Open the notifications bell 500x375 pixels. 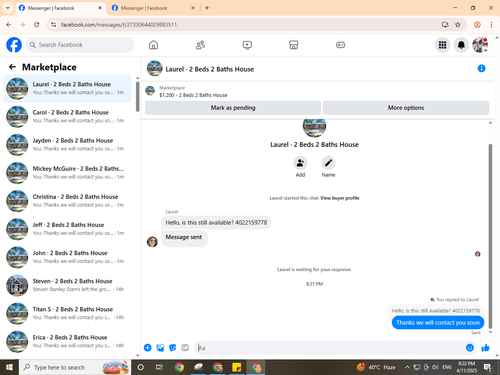[461, 45]
